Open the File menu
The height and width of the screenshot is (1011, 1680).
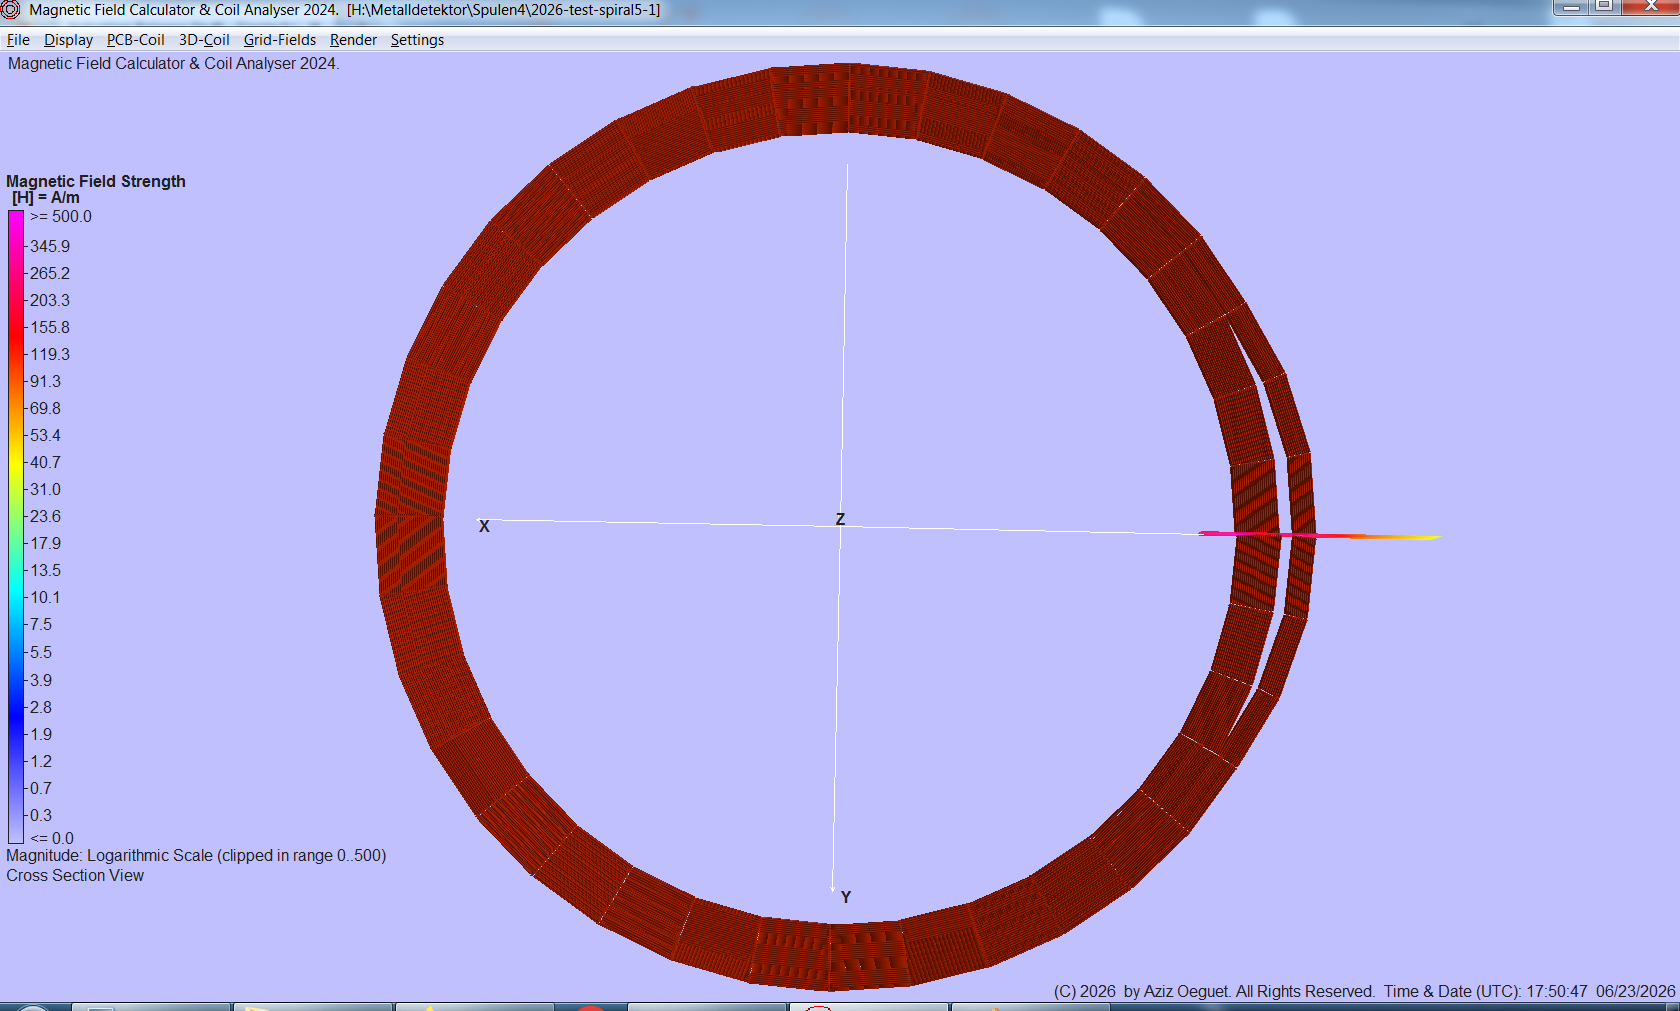(x=18, y=40)
